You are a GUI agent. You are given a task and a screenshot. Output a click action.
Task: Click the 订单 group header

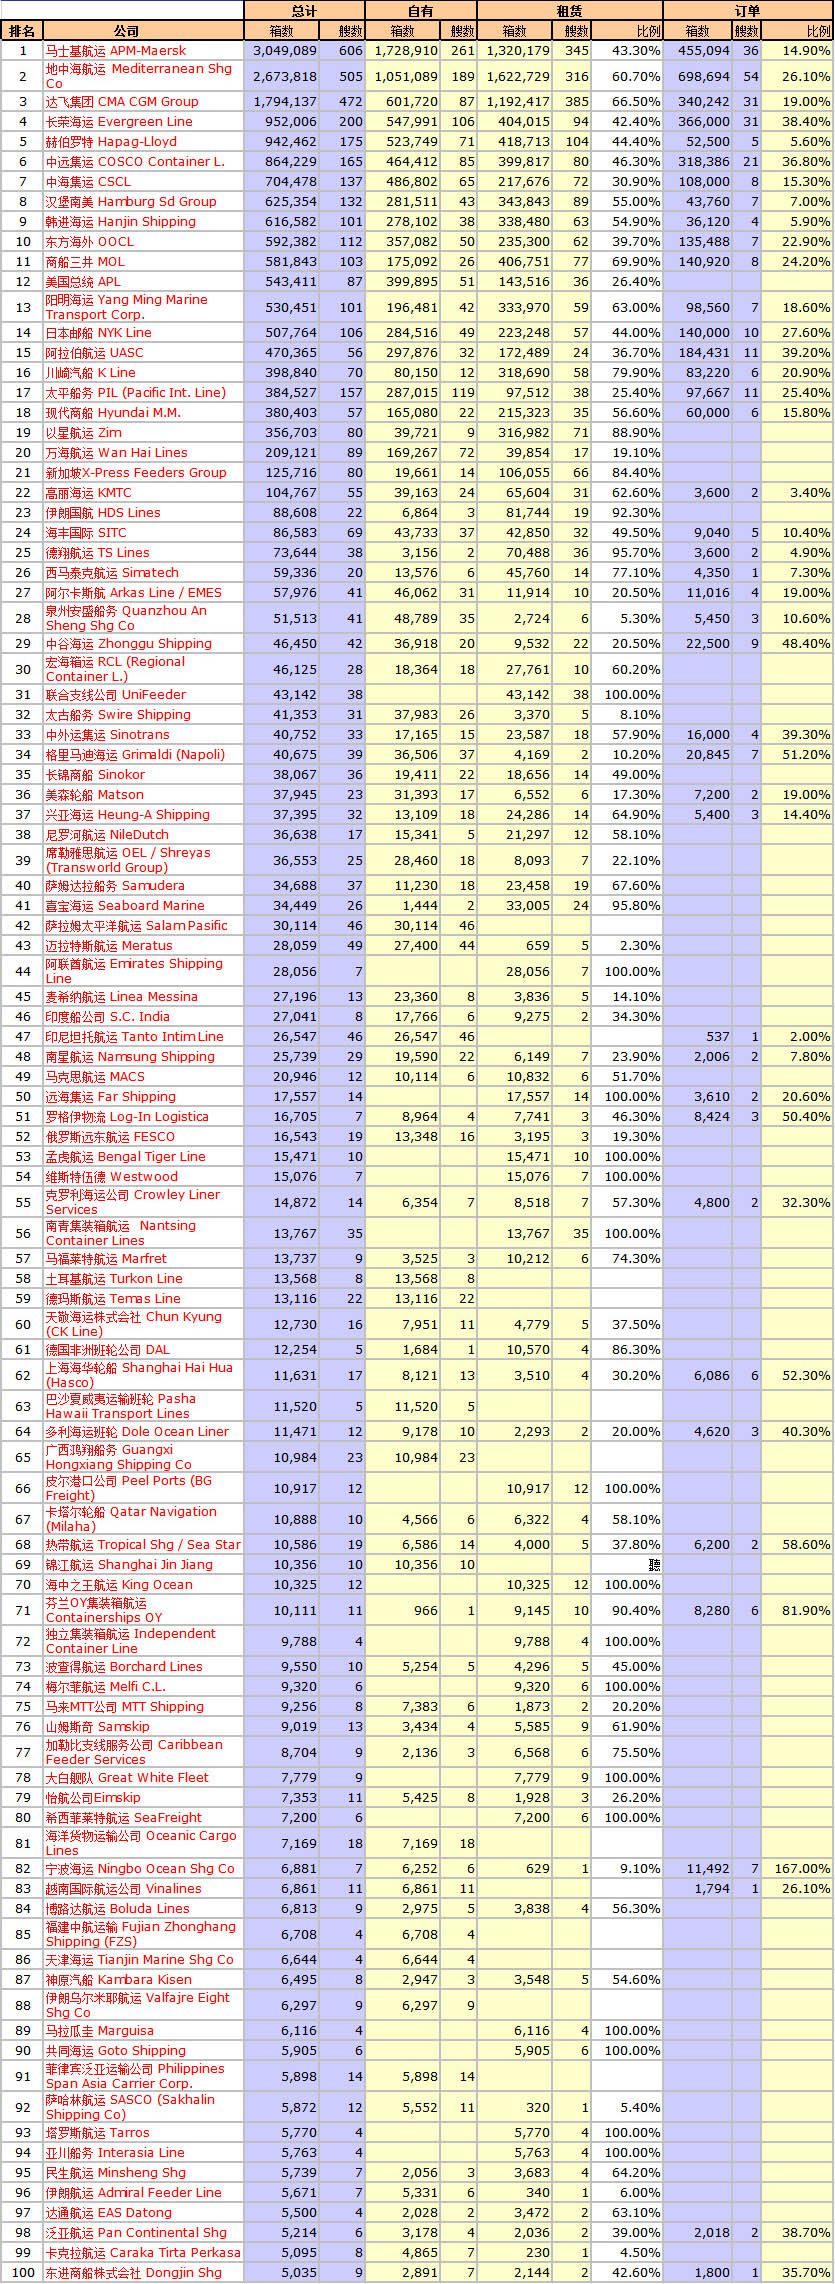[748, 11]
